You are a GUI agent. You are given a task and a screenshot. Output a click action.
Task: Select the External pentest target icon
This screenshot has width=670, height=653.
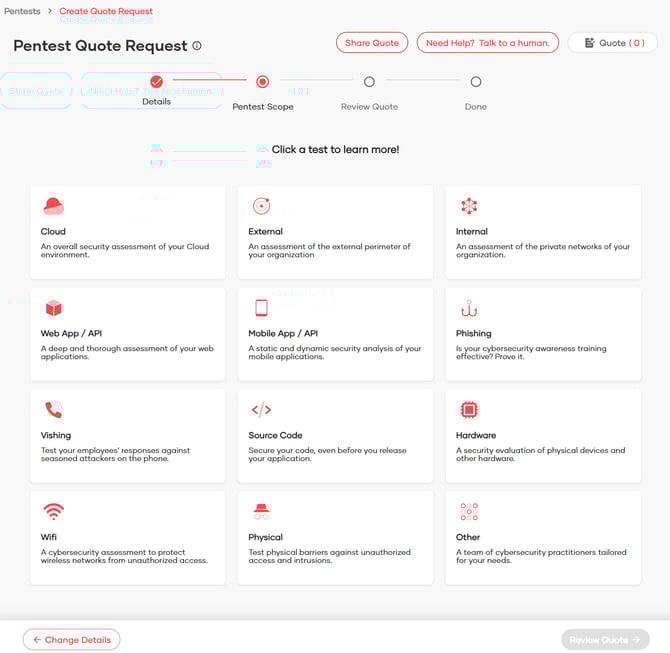261,206
